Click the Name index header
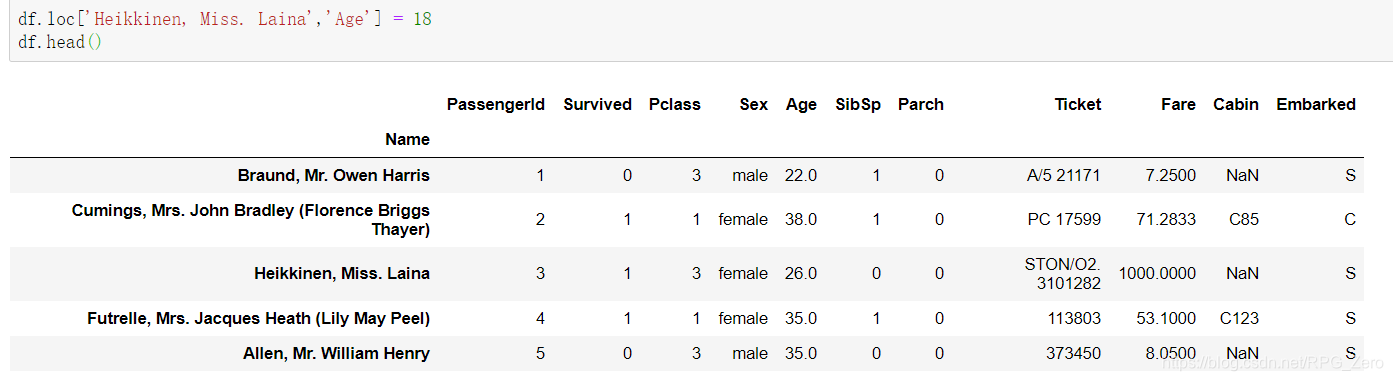Viewport: 1393px width, 381px height. 407,139
